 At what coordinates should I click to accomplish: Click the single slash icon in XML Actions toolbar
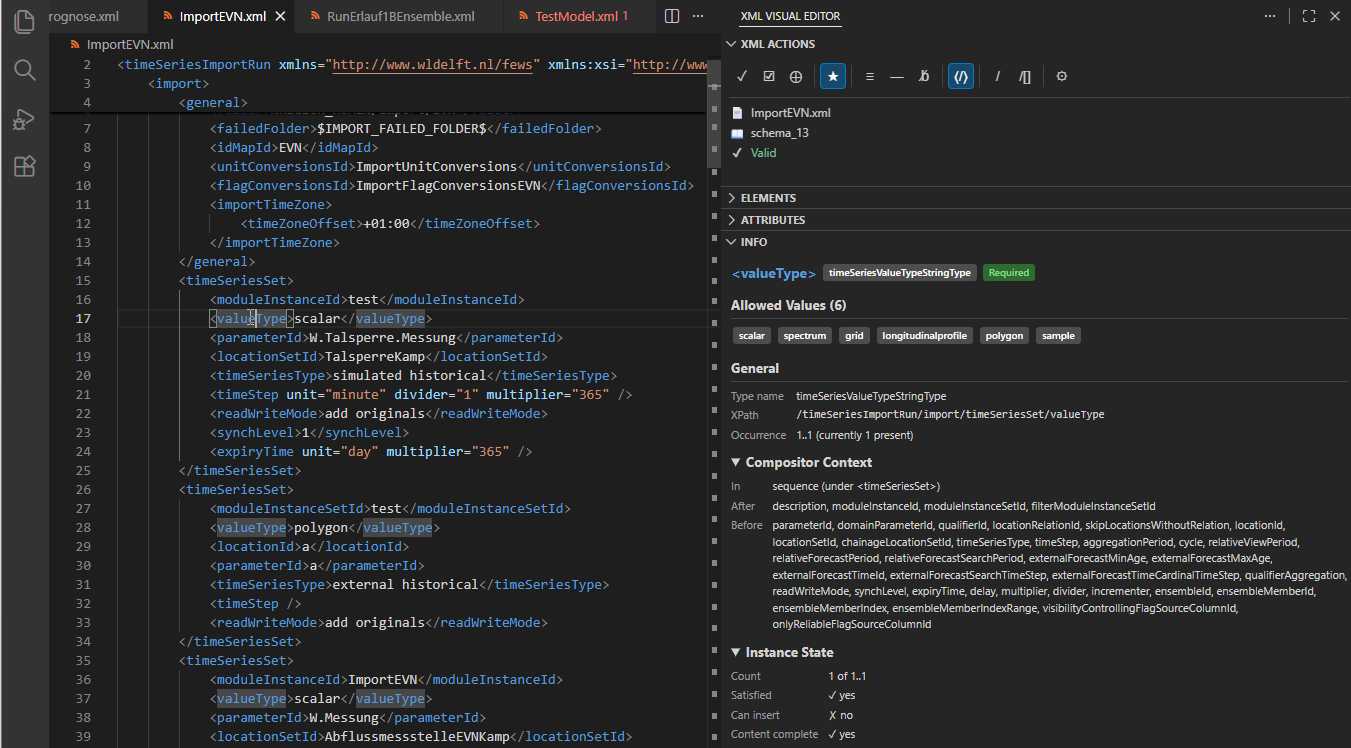998,76
